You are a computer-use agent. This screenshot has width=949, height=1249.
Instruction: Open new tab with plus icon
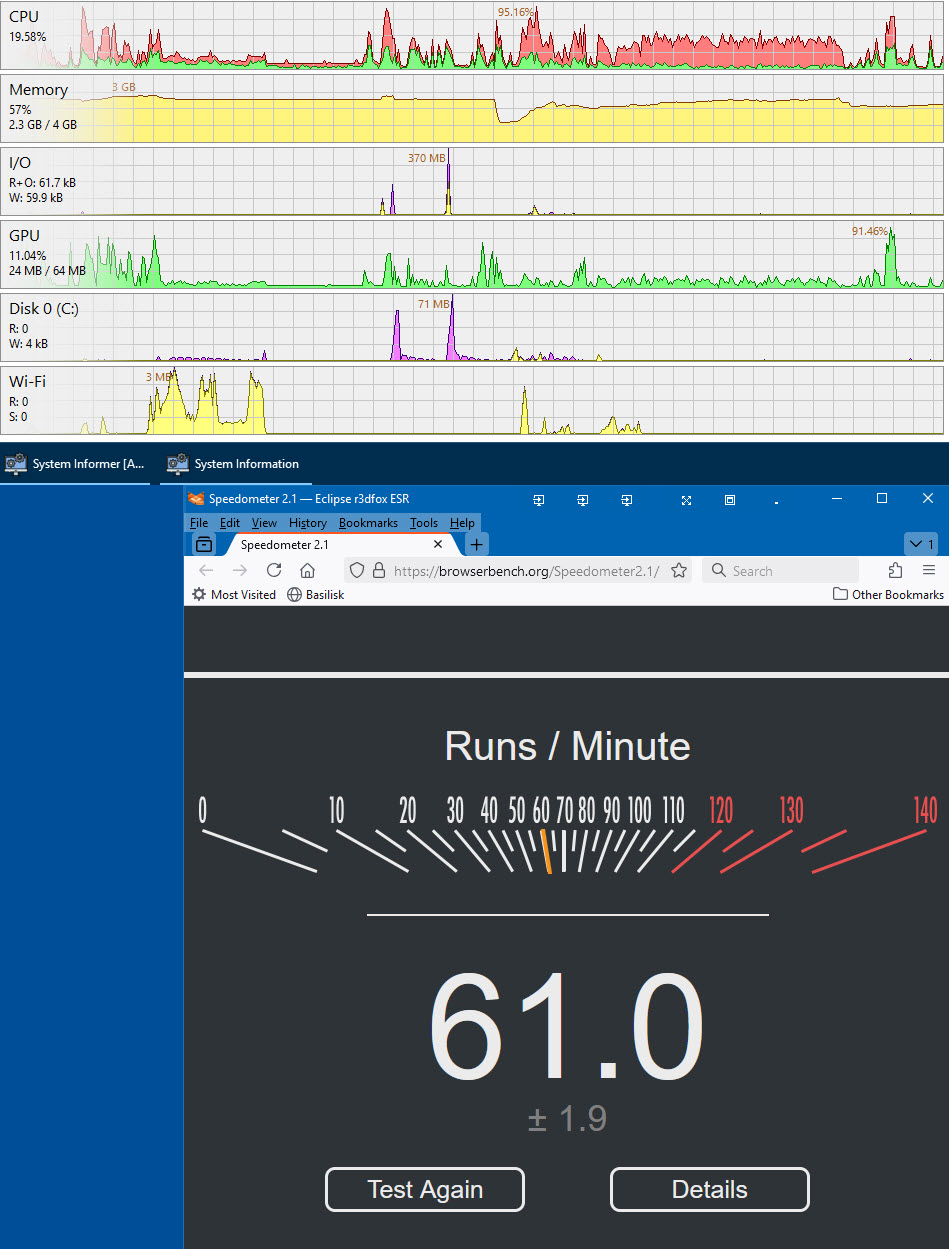tap(477, 544)
